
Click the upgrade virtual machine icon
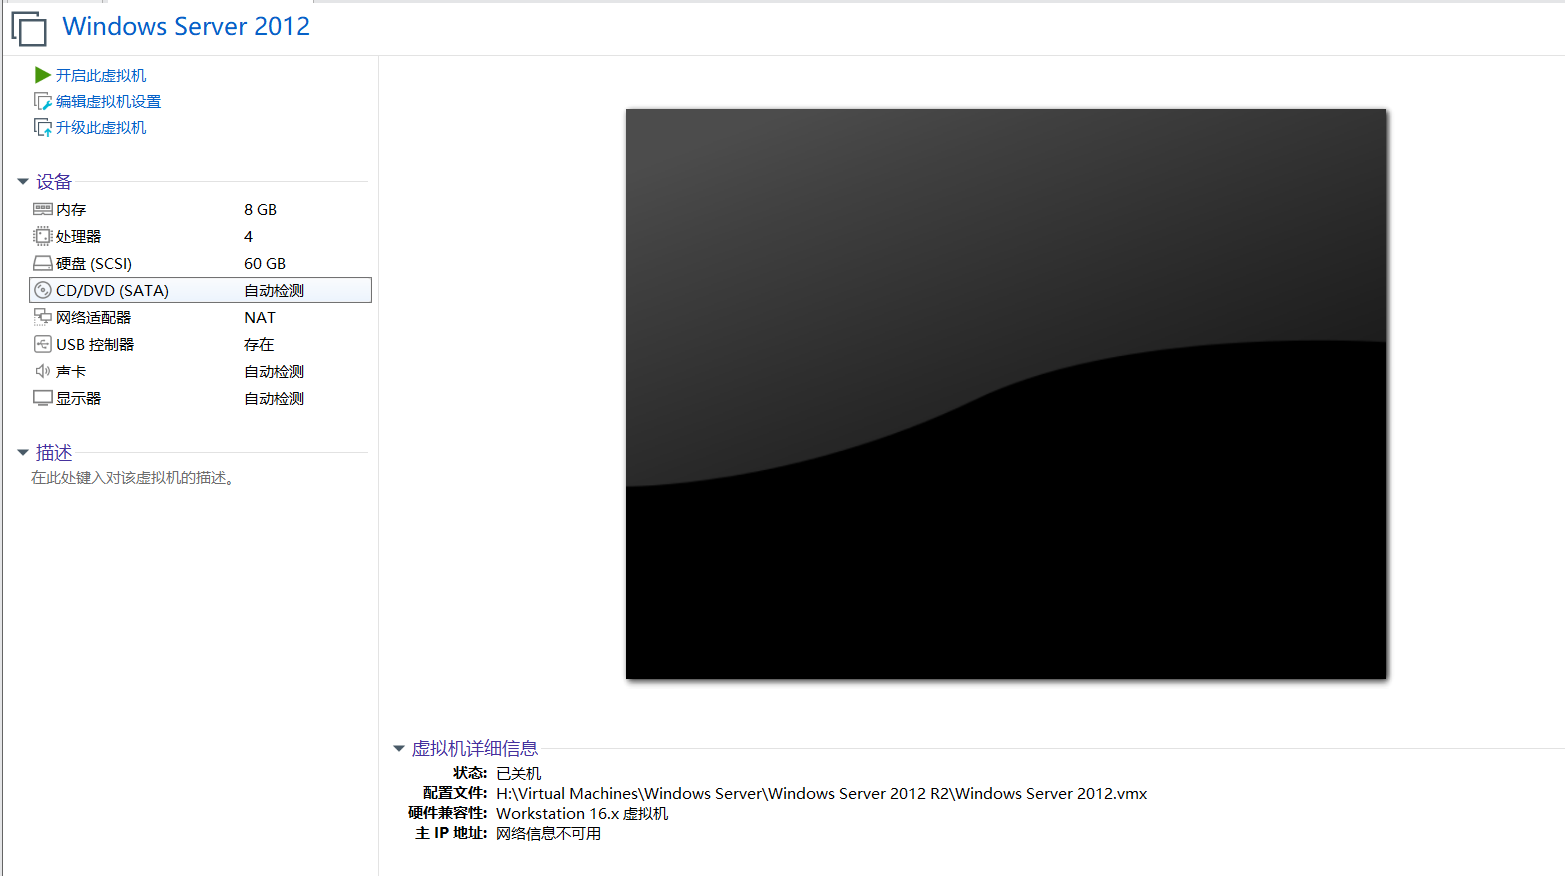point(43,127)
